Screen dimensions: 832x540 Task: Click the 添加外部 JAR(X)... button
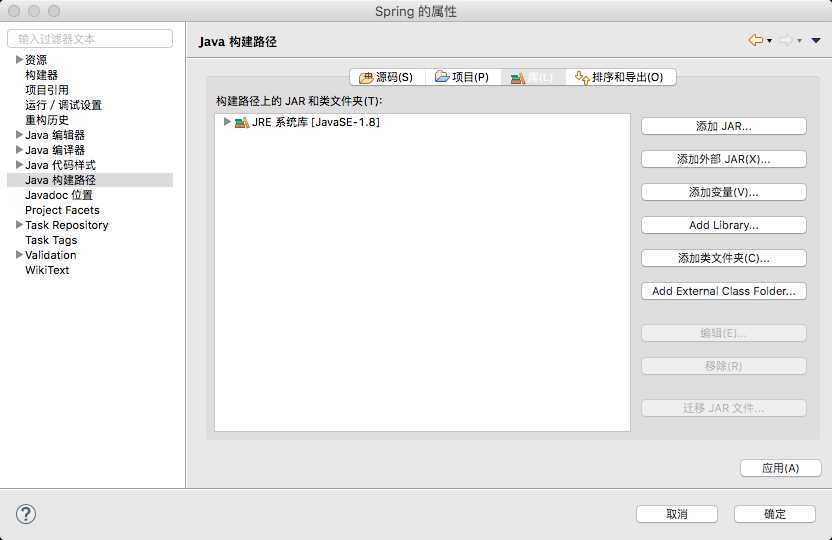(724, 159)
